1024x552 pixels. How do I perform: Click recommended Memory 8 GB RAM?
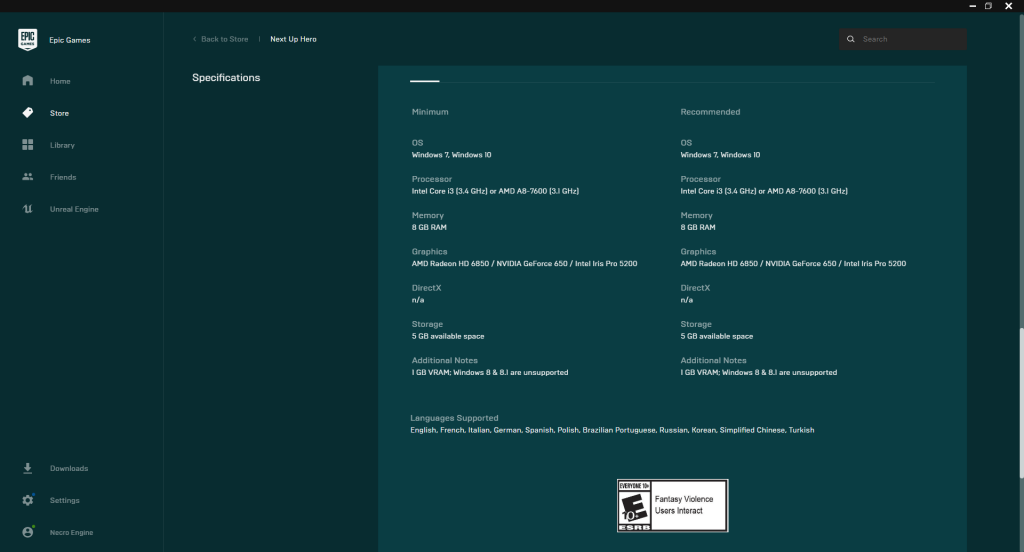(698, 227)
